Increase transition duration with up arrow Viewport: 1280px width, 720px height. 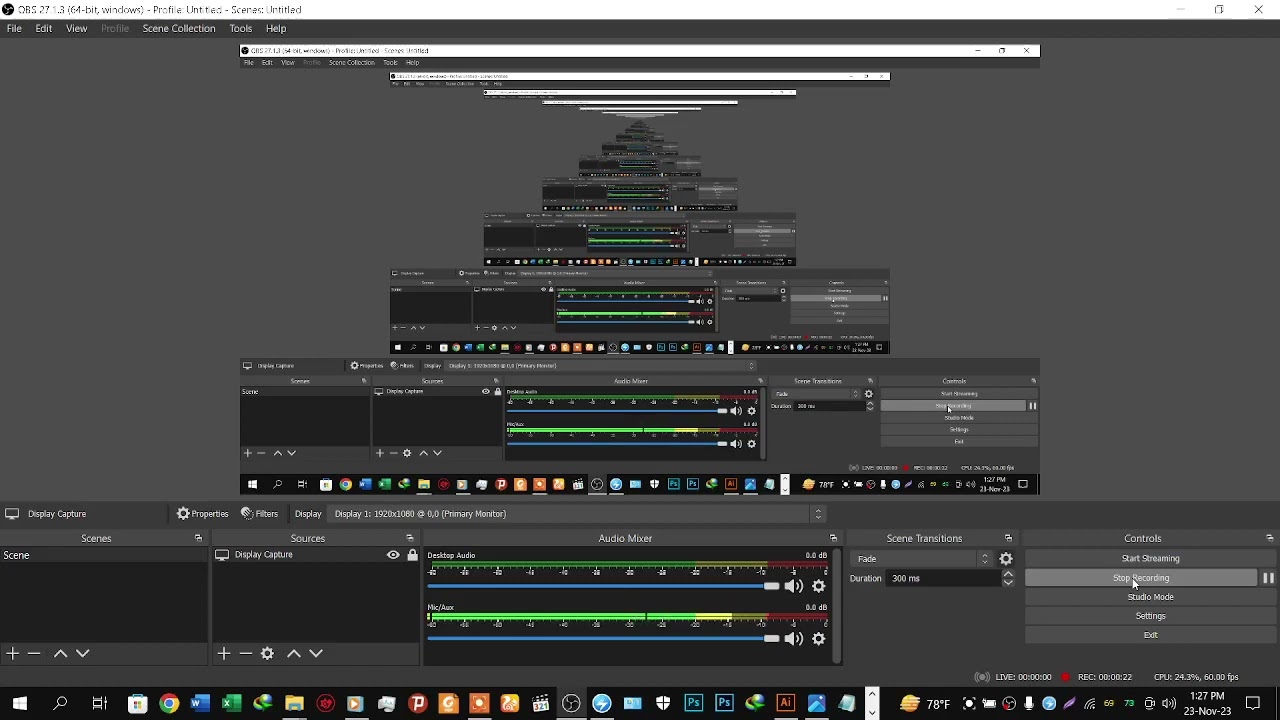click(x=1008, y=574)
